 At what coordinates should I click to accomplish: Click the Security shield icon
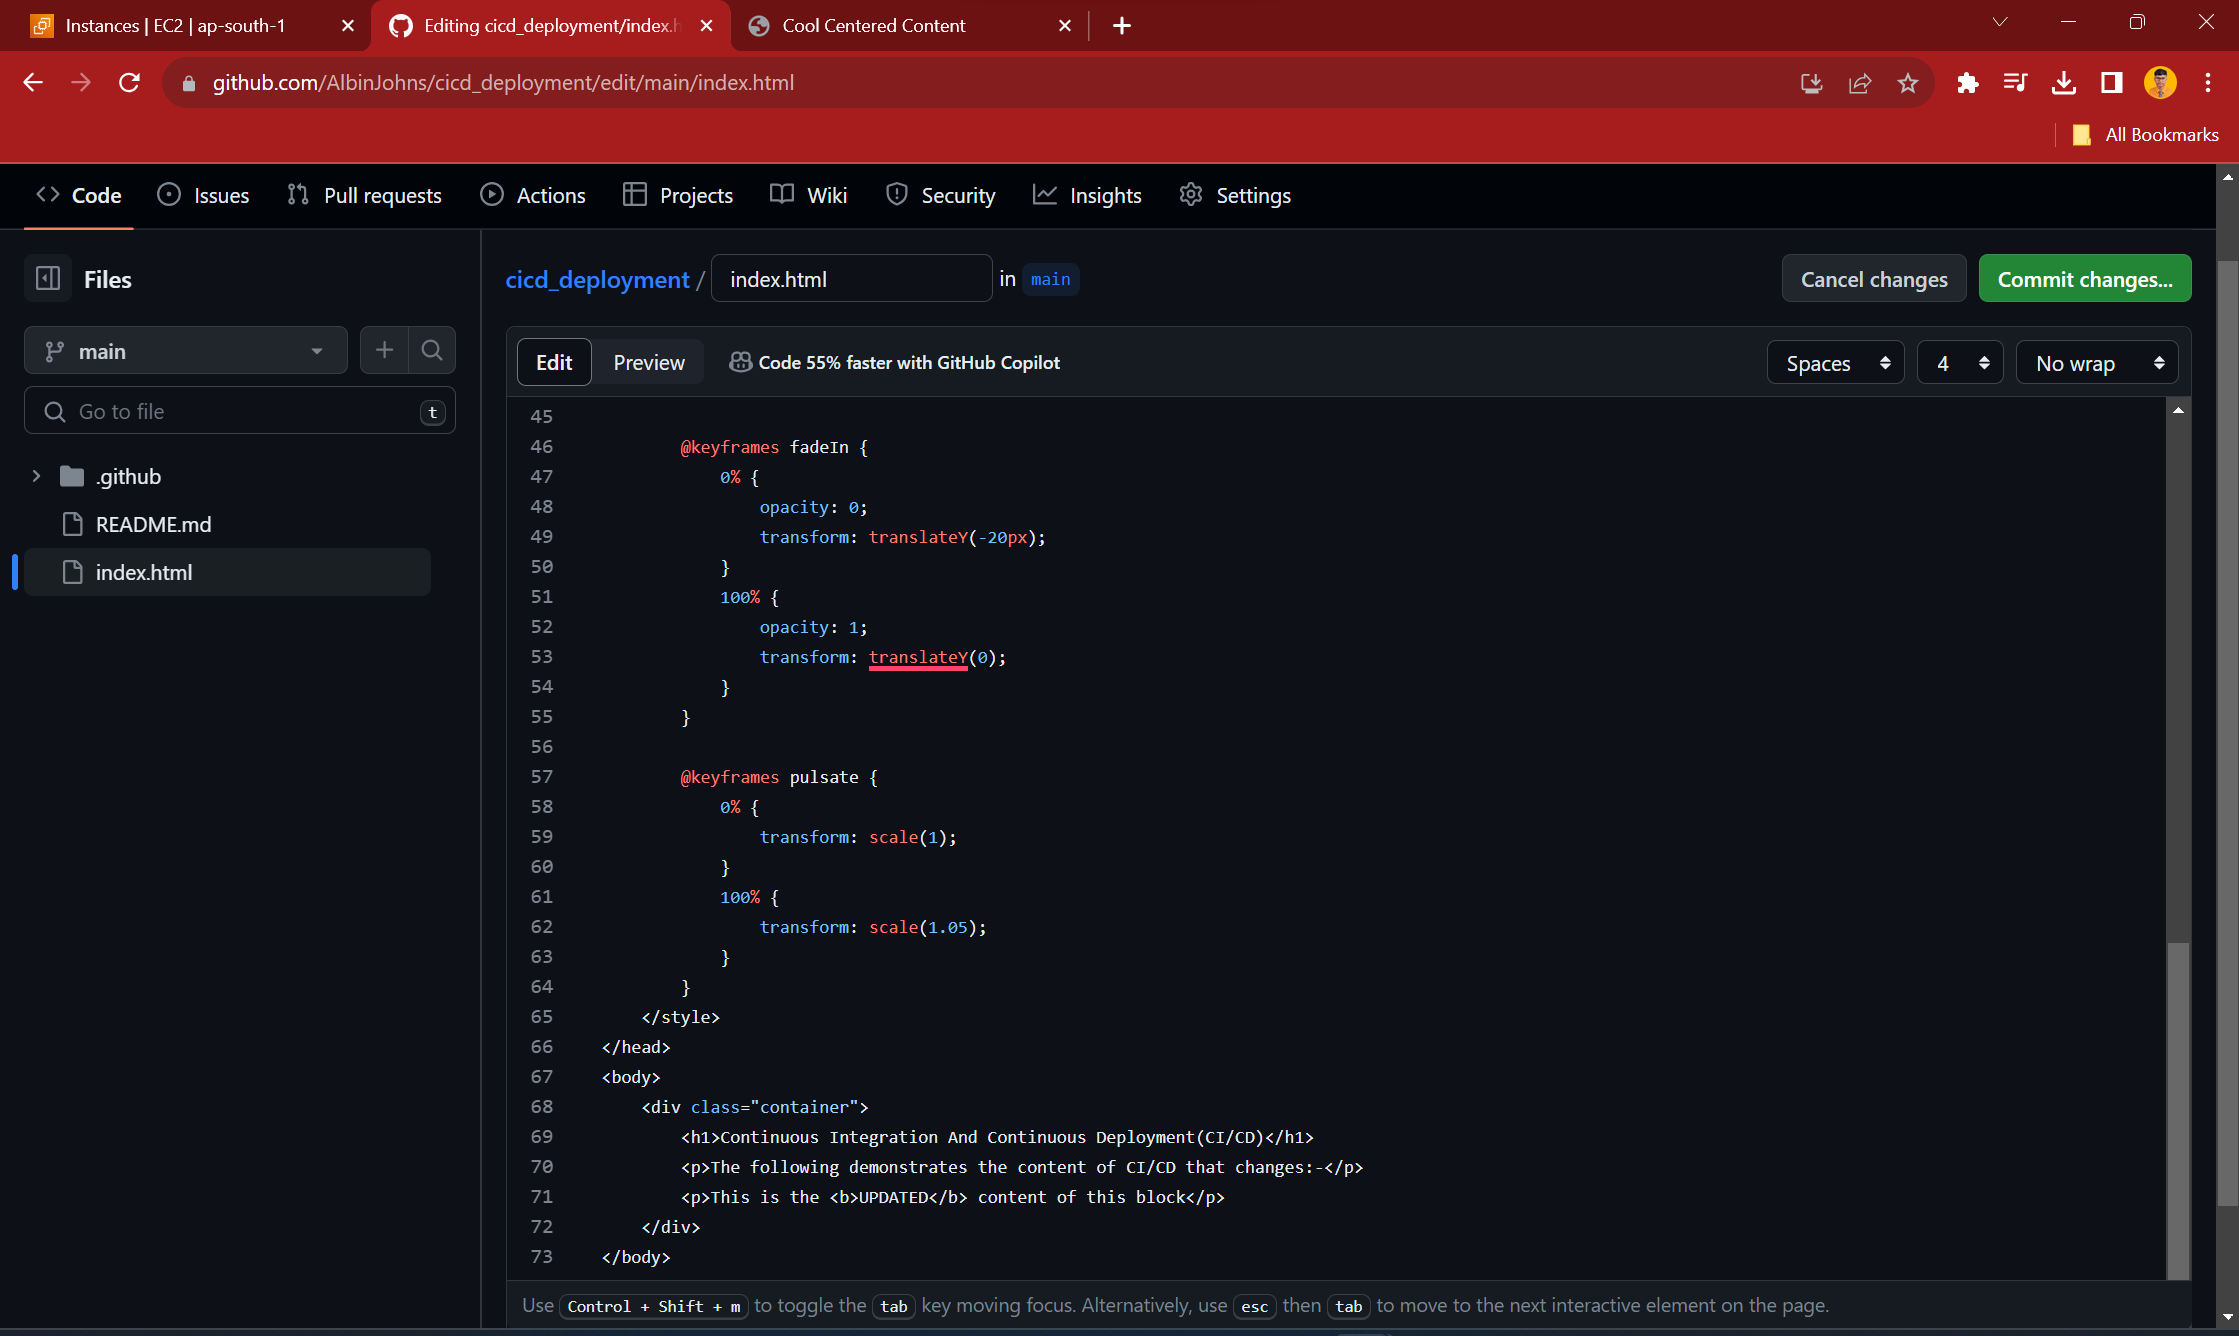[897, 195]
